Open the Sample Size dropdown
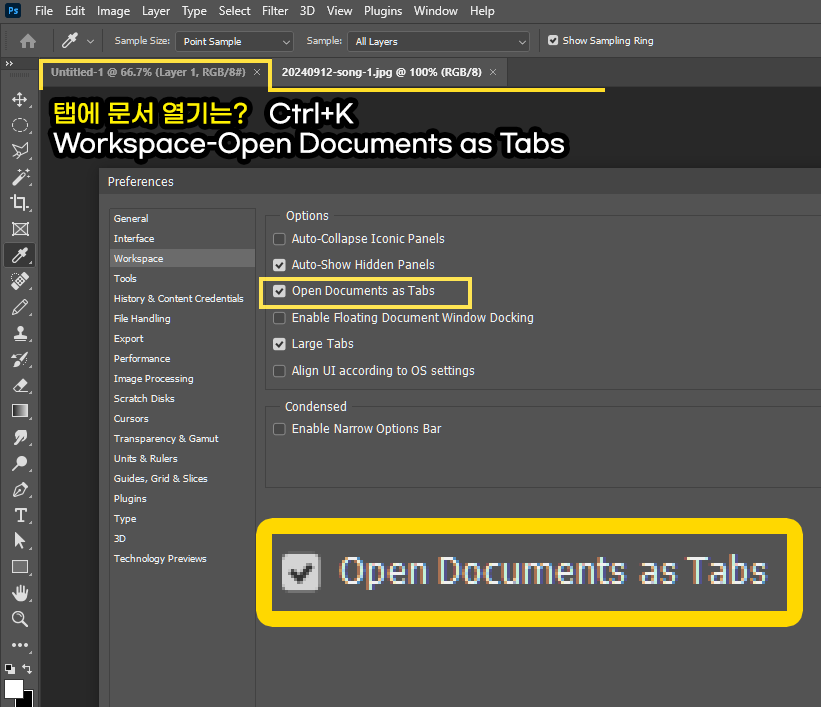 234,41
